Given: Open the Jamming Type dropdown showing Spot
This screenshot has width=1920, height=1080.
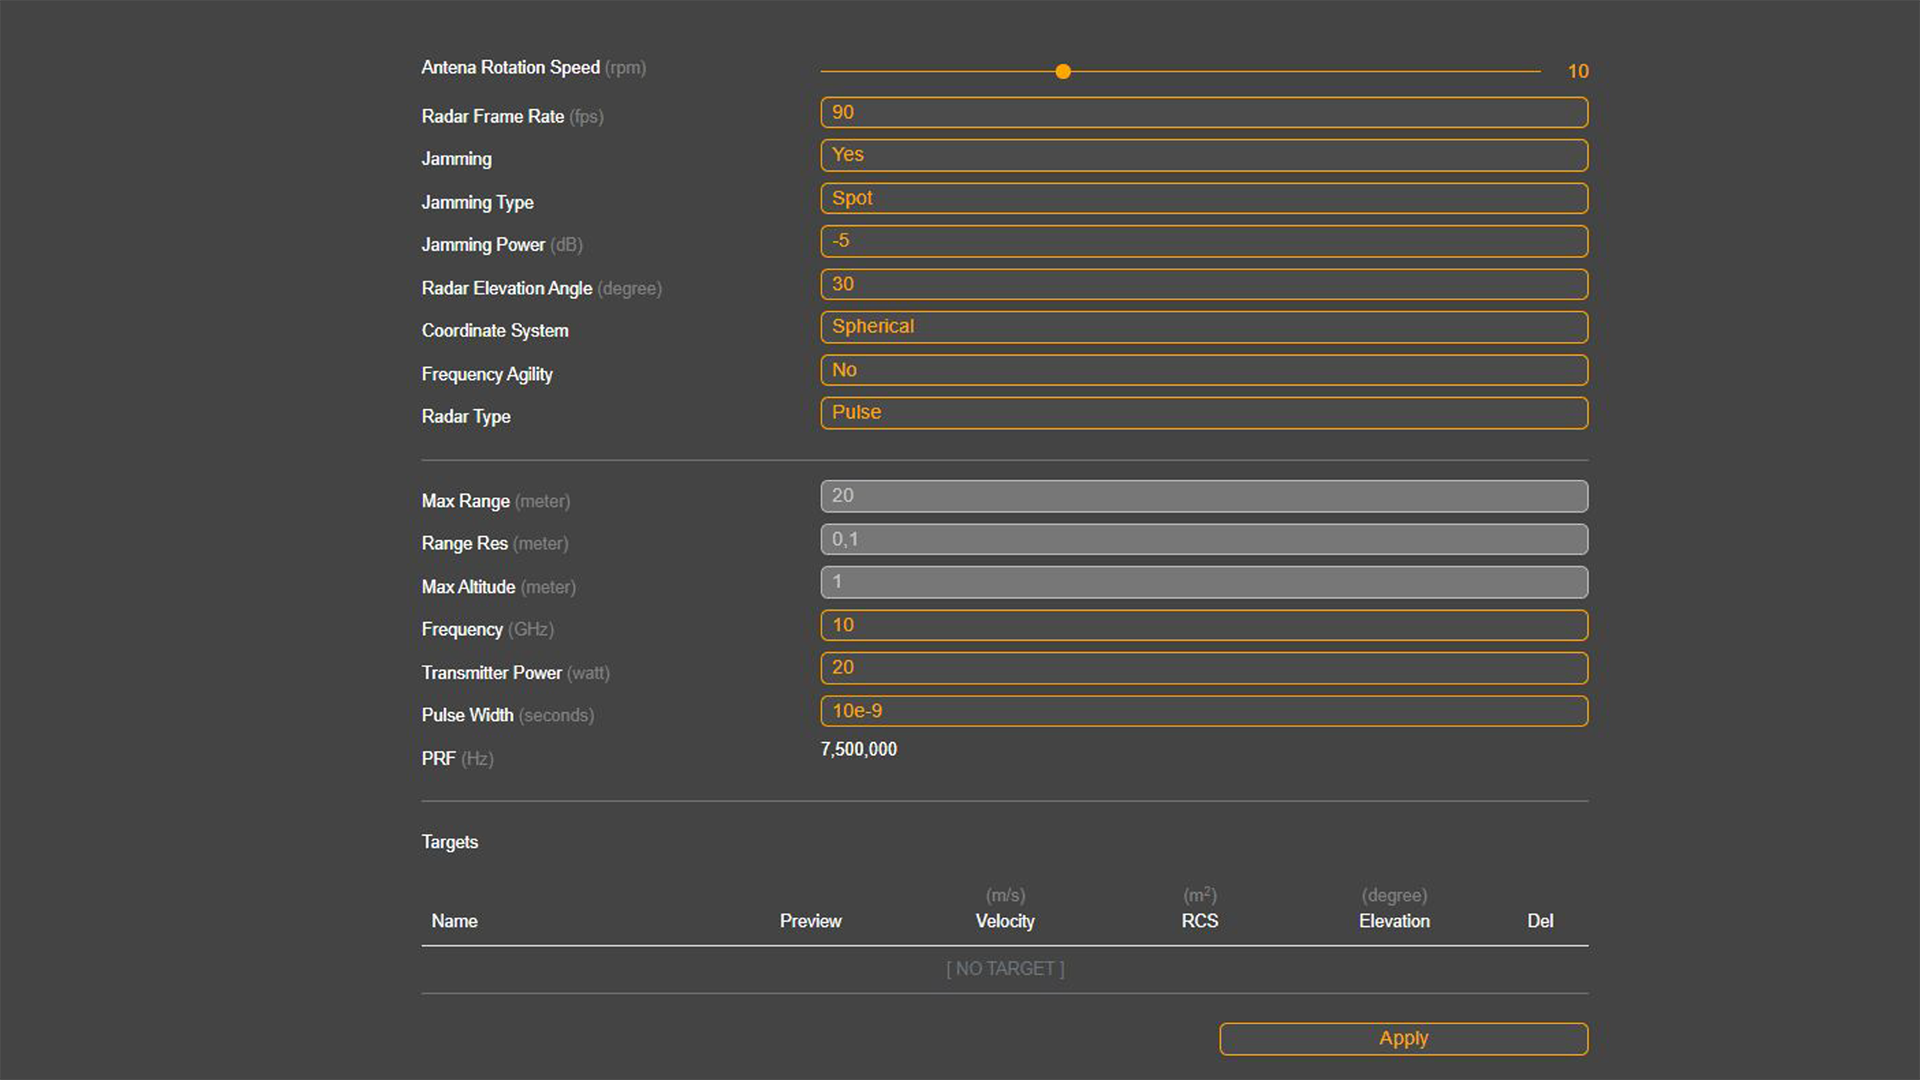Looking at the screenshot, I should 1203,198.
